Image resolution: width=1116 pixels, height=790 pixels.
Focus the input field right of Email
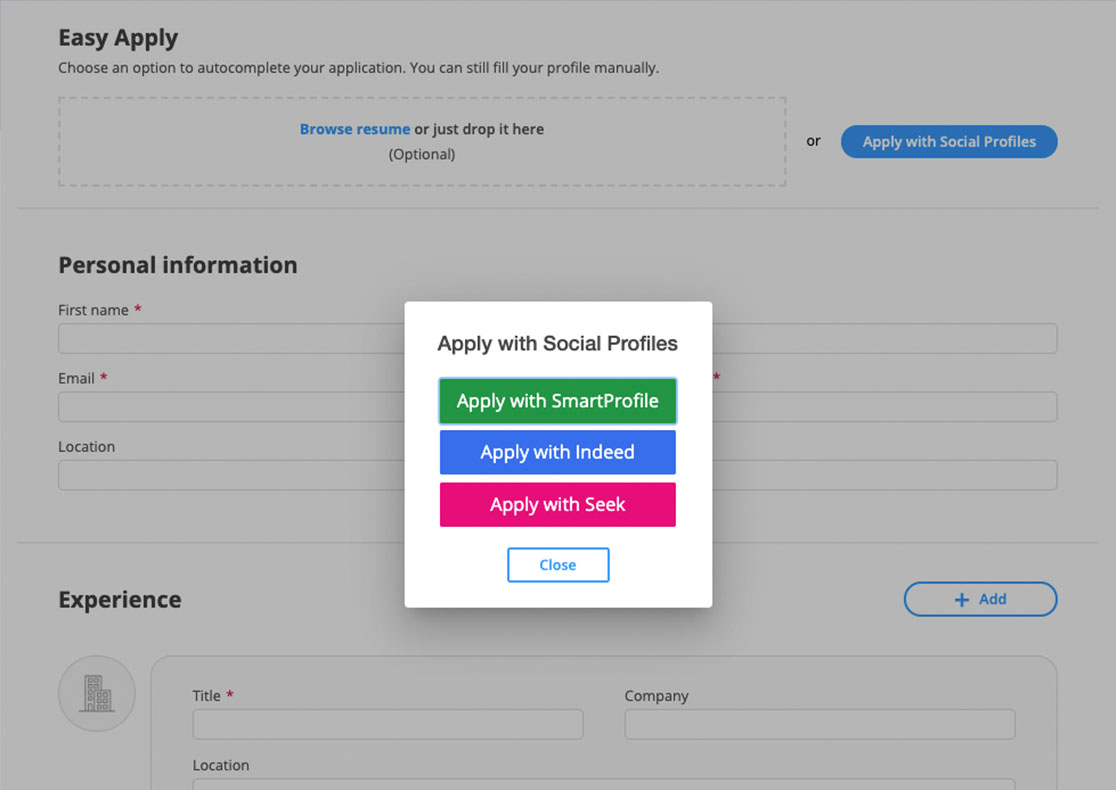(884, 407)
